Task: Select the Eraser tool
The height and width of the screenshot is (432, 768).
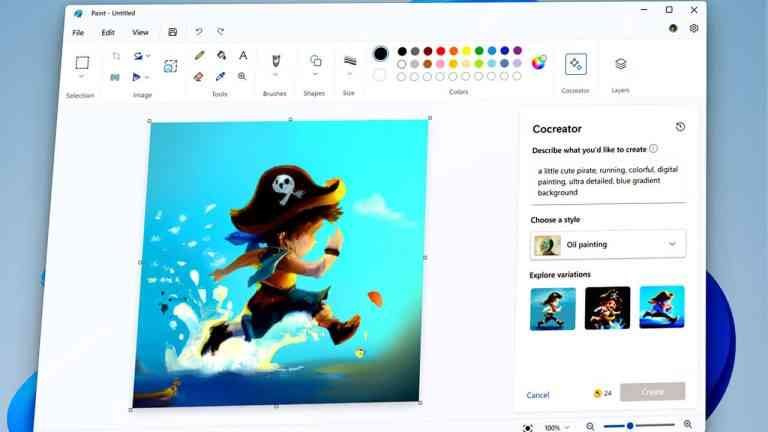Action: click(x=198, y=76)
